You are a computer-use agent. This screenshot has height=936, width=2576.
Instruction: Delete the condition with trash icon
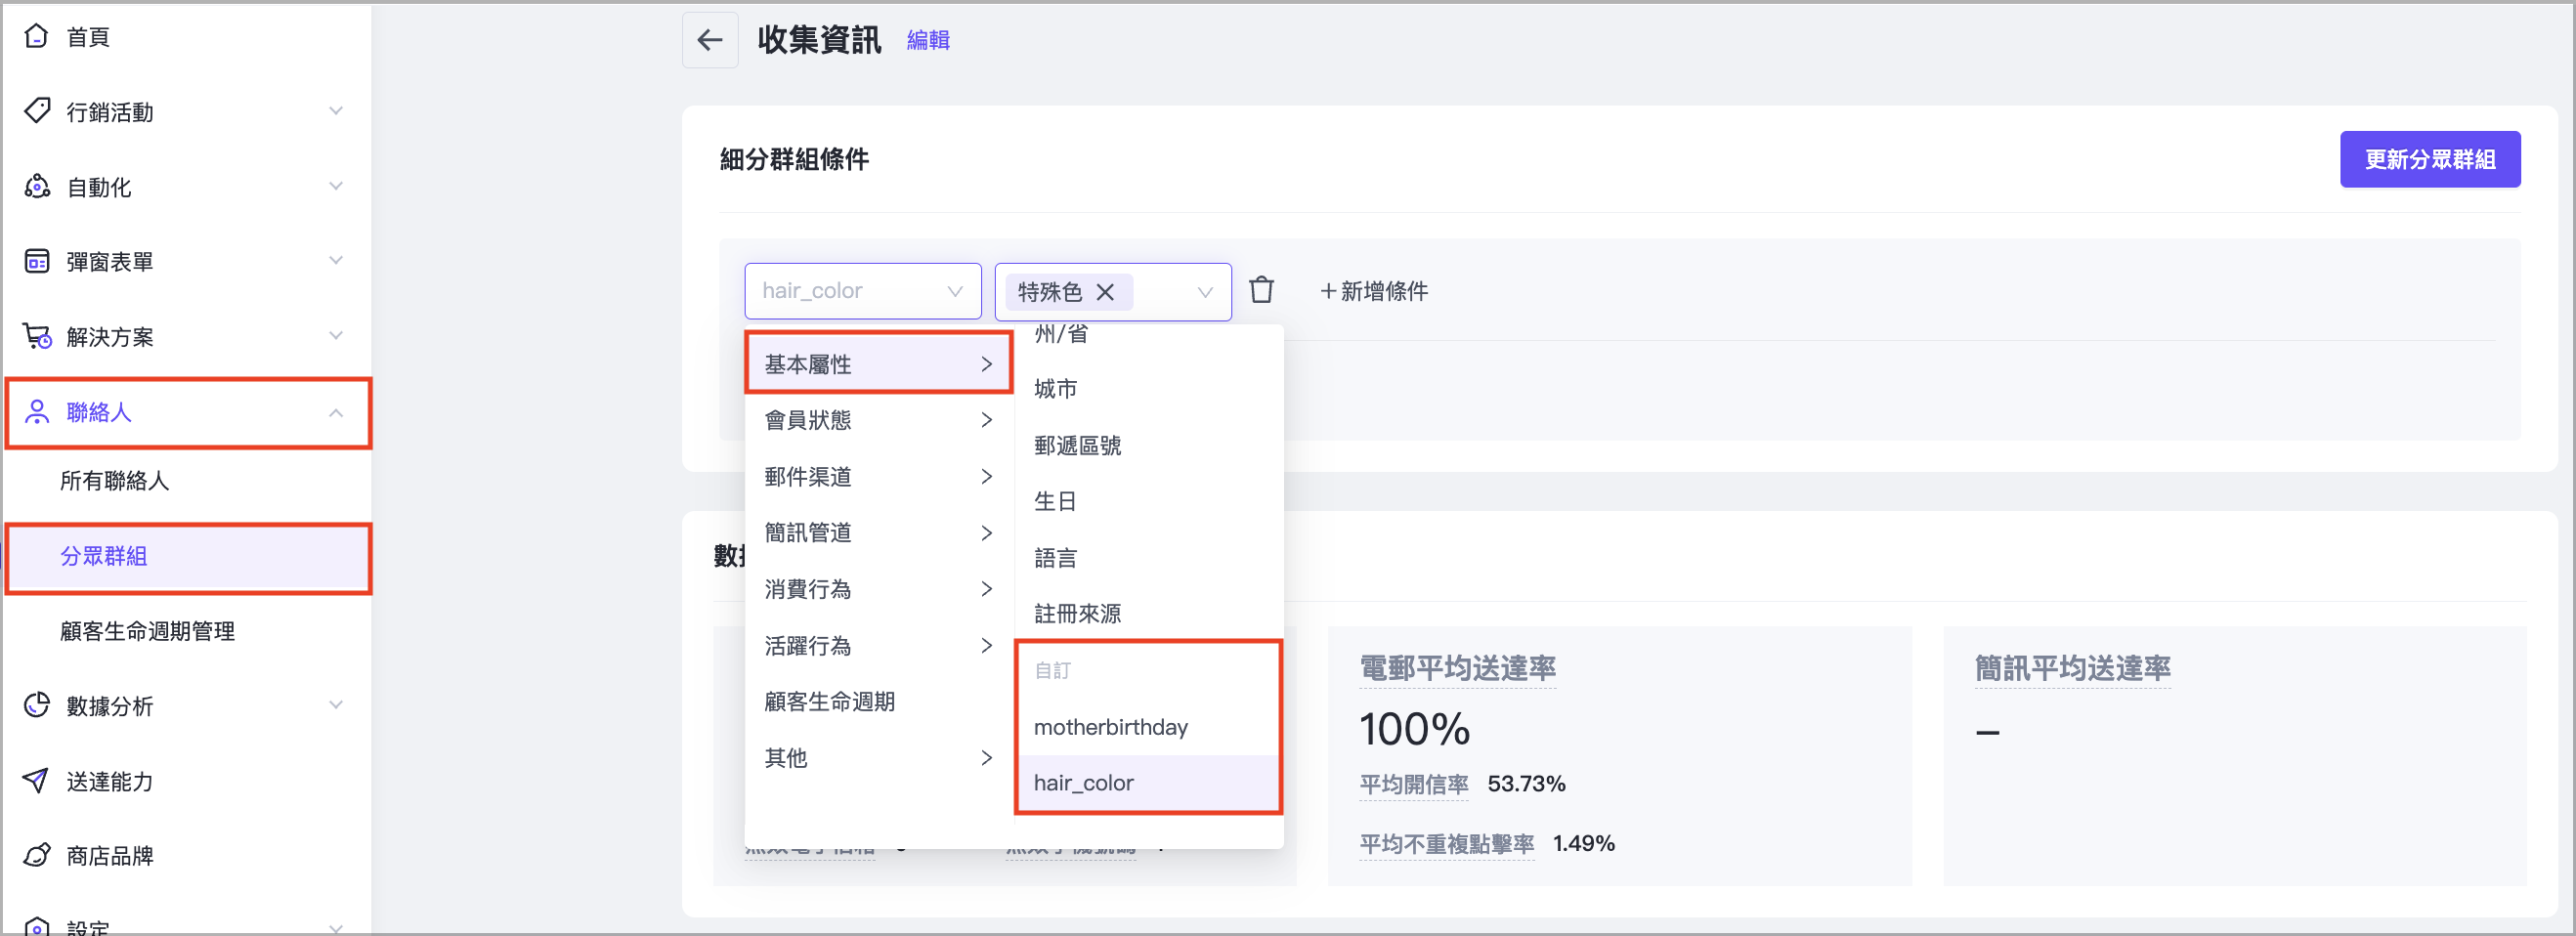(x=1261, y=291)
